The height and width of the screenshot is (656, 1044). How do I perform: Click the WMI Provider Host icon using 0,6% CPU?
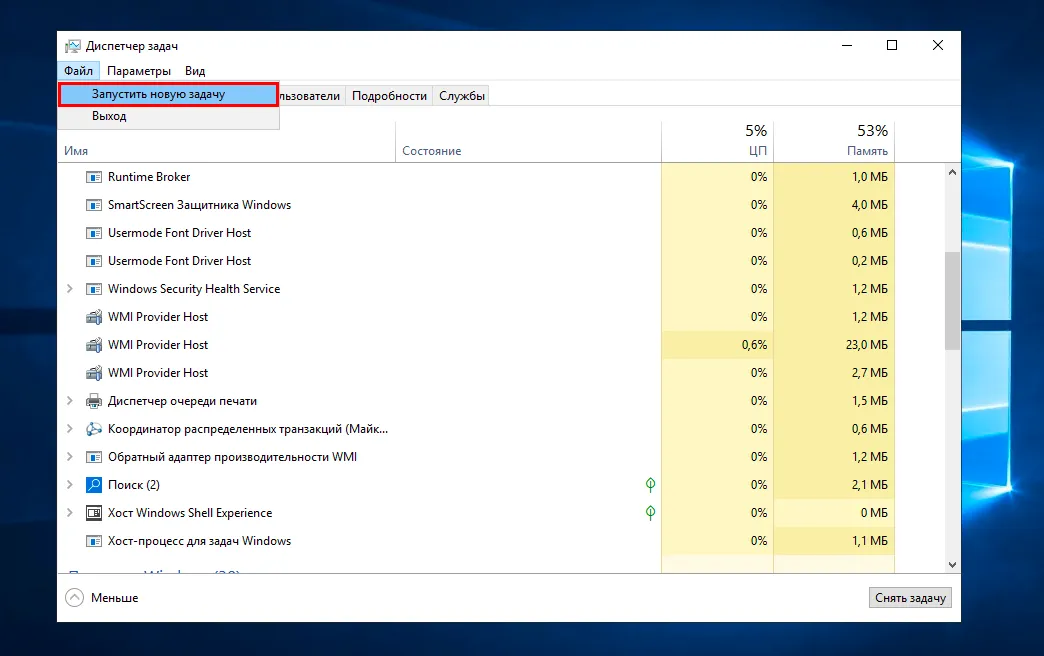pos(94,345)
